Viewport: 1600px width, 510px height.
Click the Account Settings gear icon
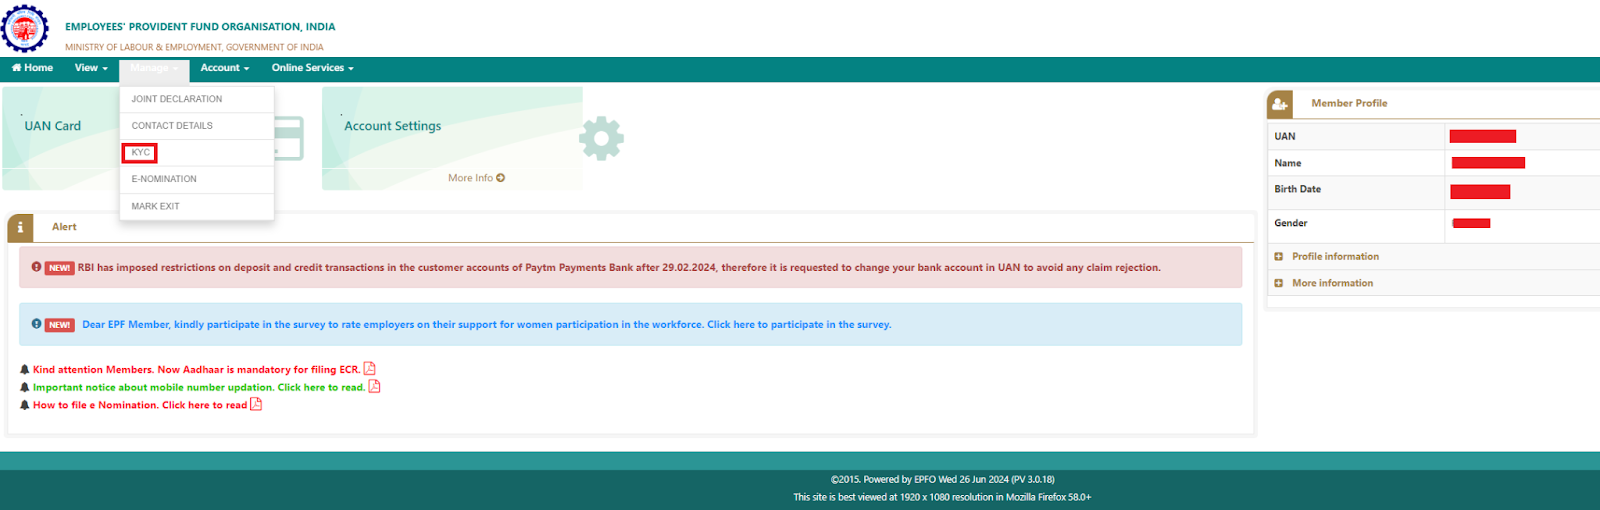[x=601, y=139]
